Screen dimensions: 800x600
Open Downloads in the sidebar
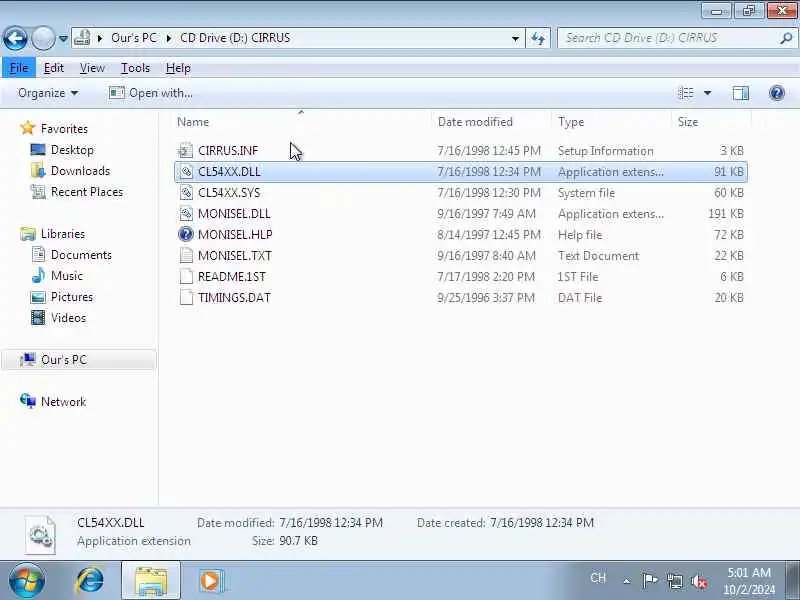[80, 171]
